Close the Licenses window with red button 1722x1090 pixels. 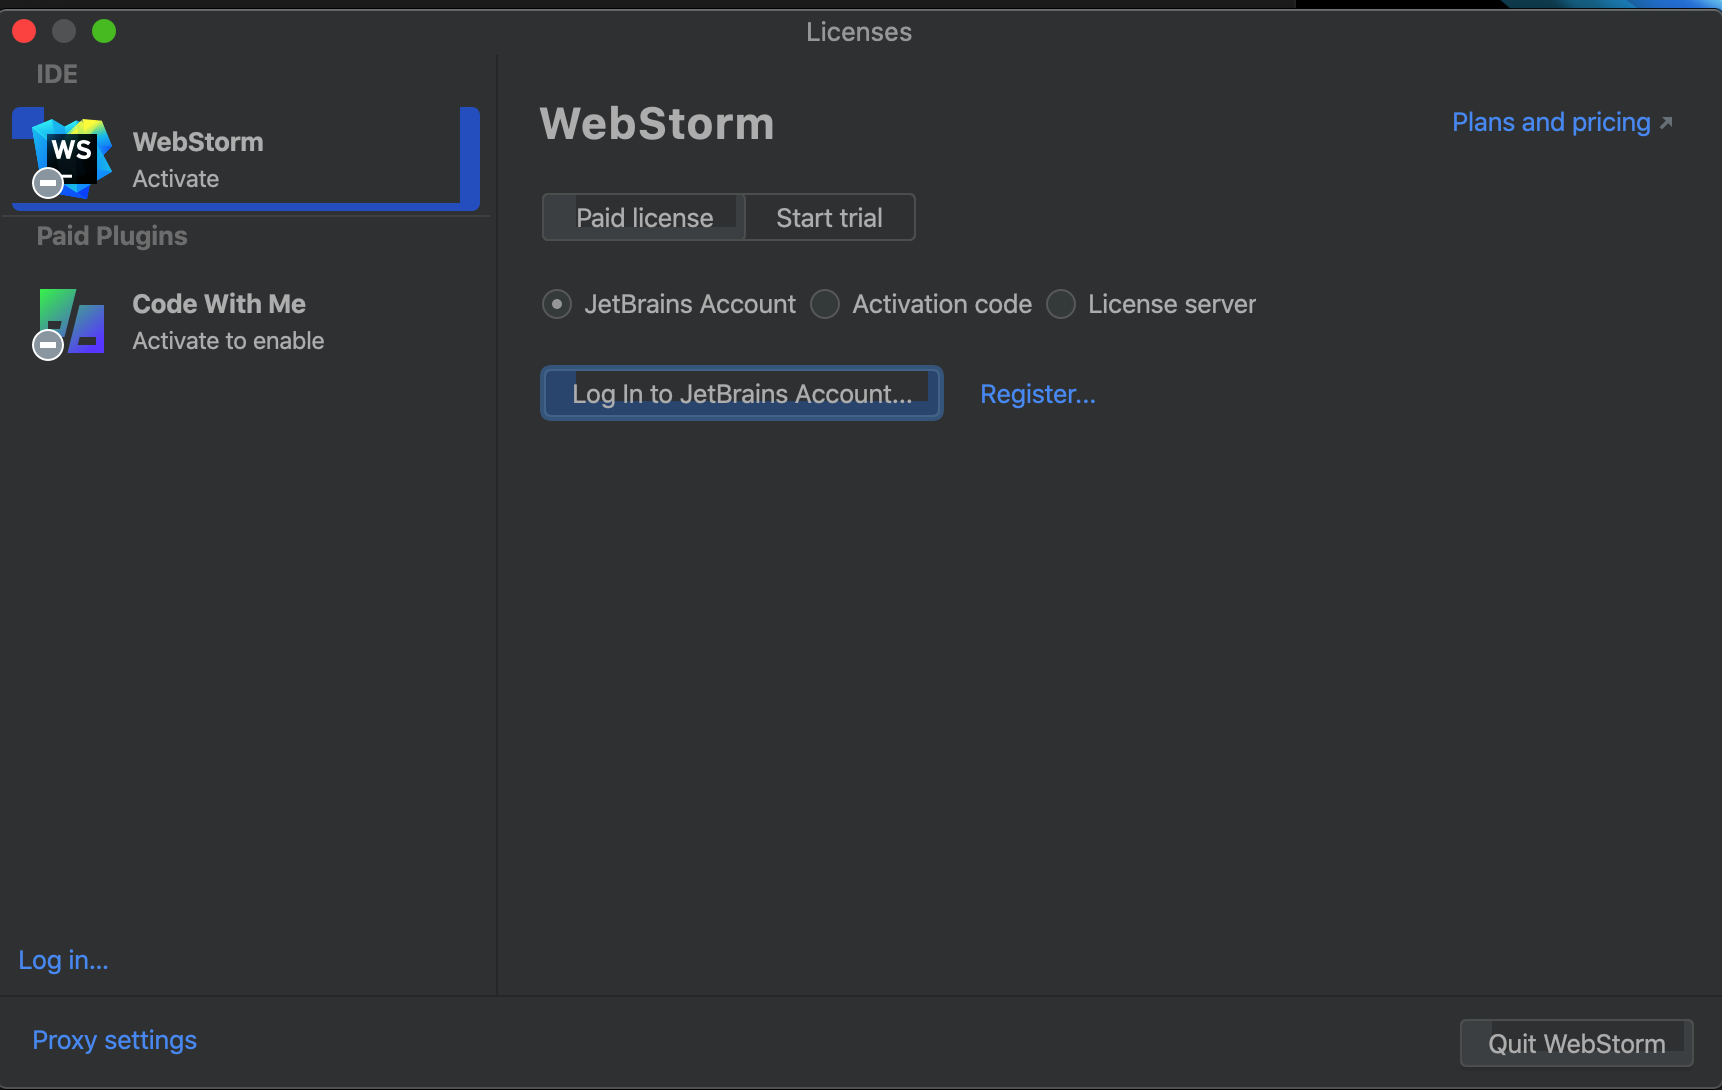click(x=24, y=32)
